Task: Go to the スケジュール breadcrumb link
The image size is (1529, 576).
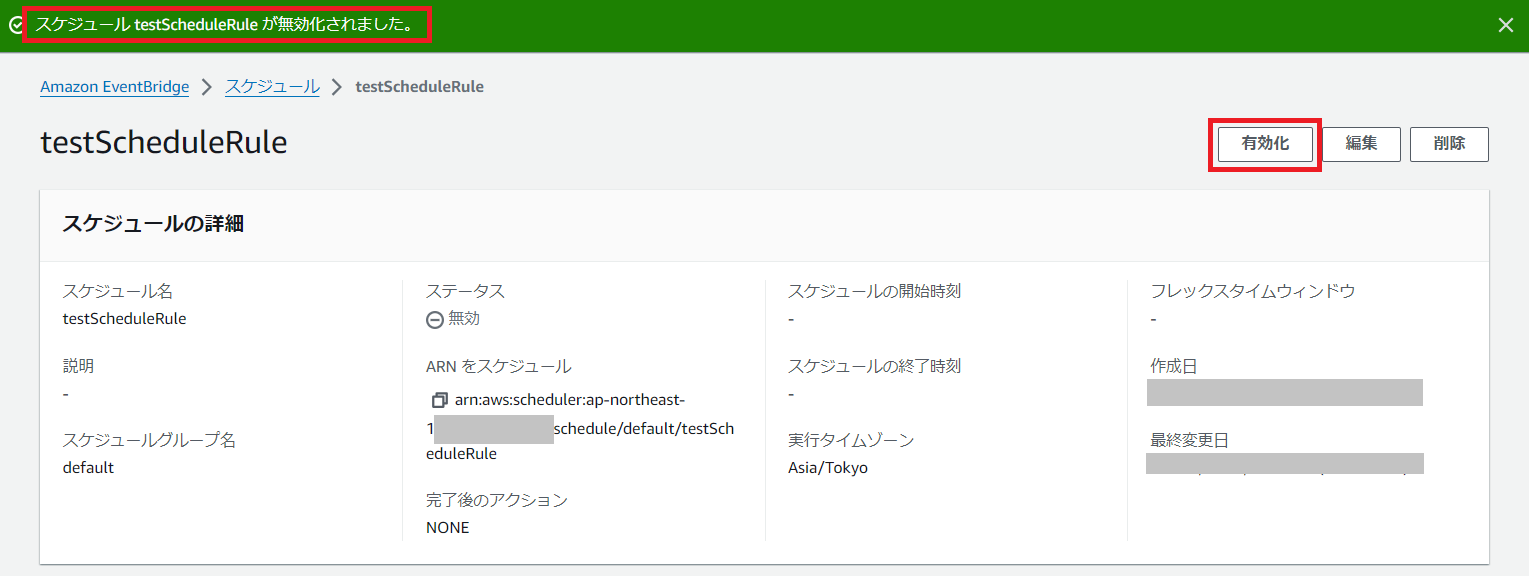Action: pyautogui.click(x=272, y=87)
